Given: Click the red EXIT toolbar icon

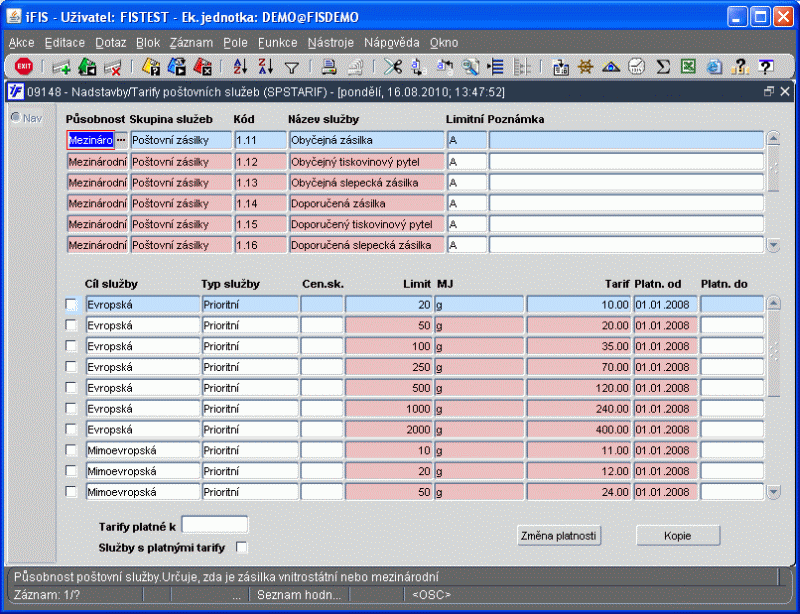Looking at the screenshot, I should [23, 67].
